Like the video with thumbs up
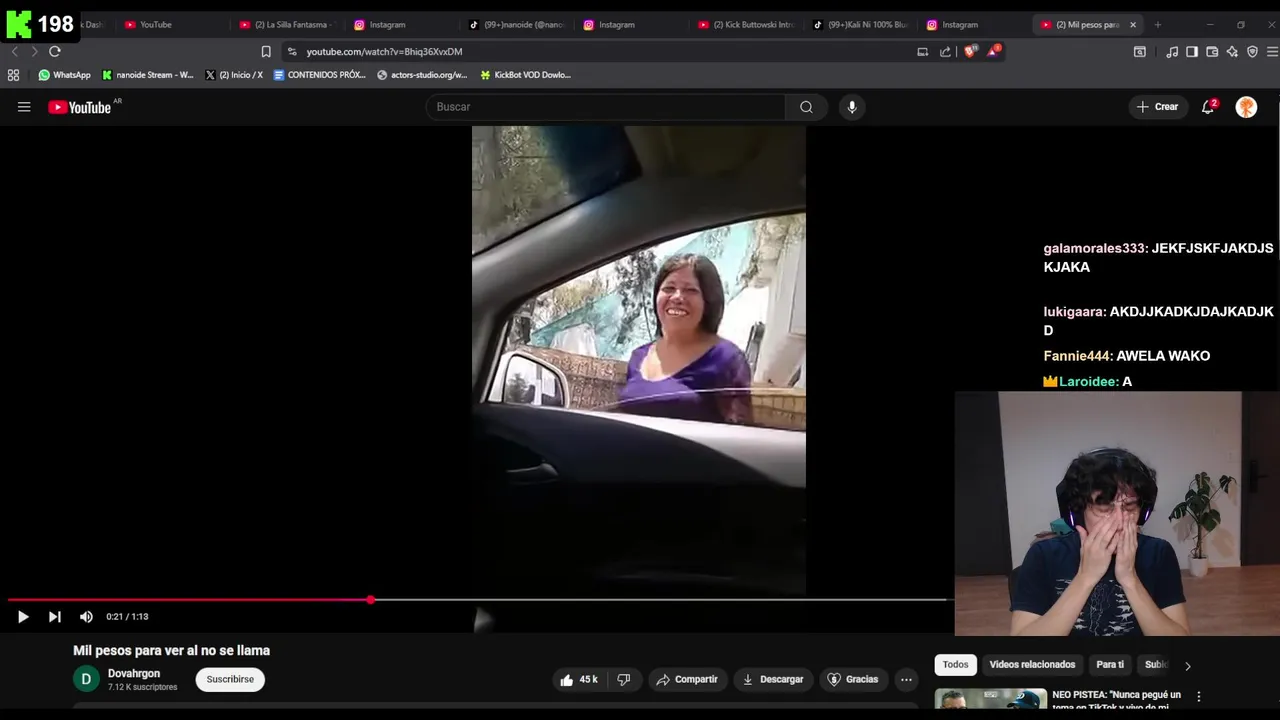 pyautogui.click(x=579, y=679)
